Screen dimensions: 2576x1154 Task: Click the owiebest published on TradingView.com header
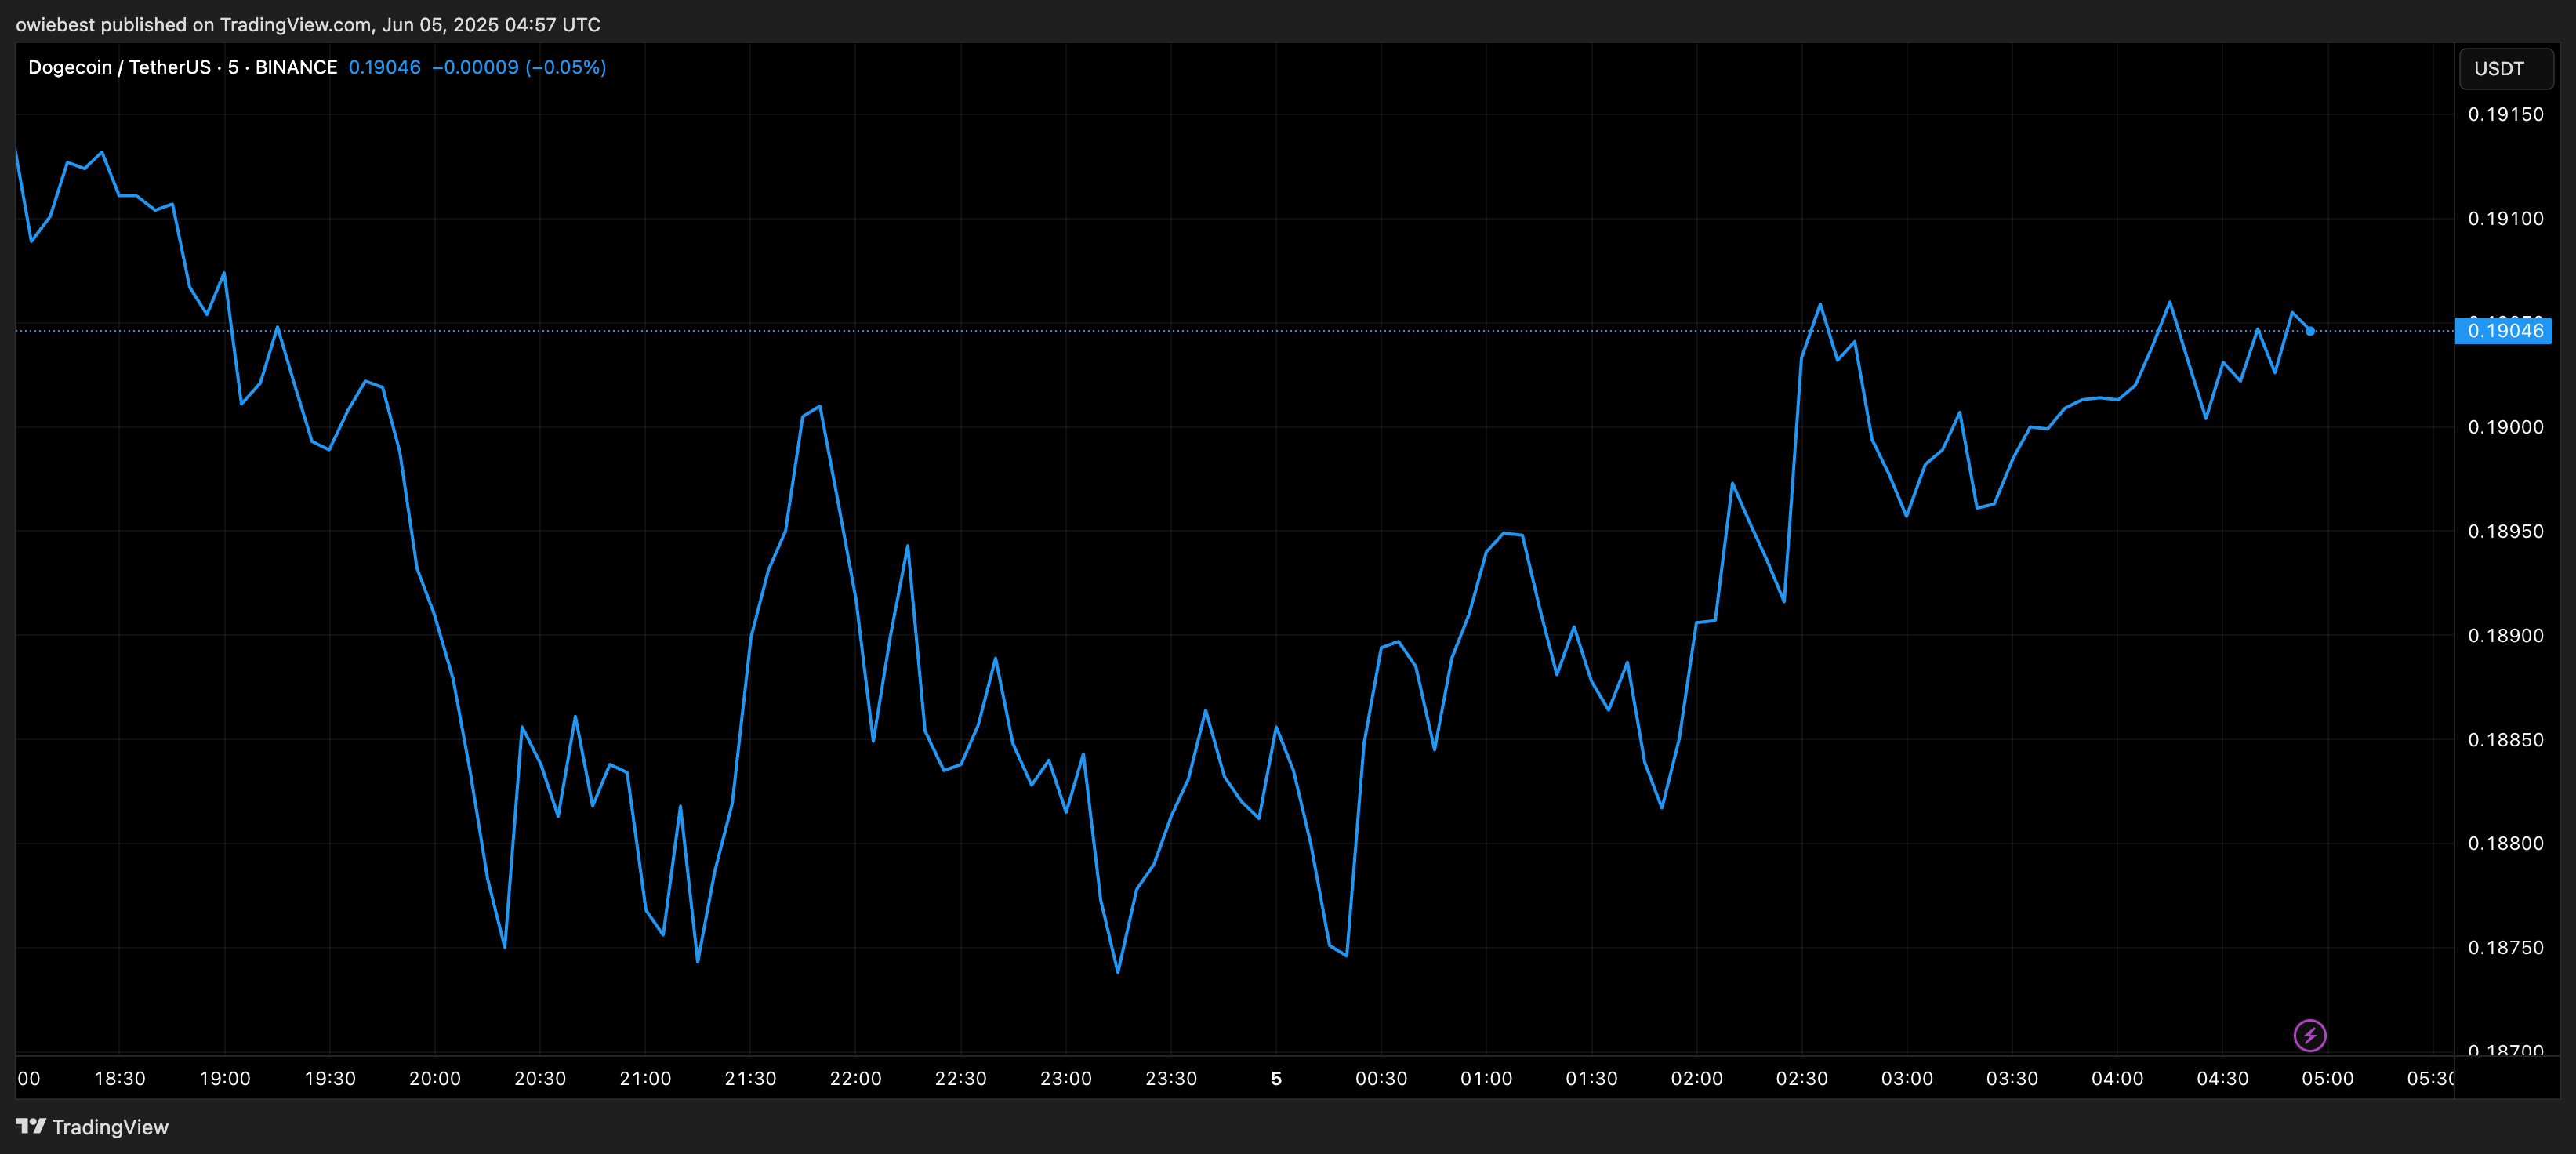308,24
